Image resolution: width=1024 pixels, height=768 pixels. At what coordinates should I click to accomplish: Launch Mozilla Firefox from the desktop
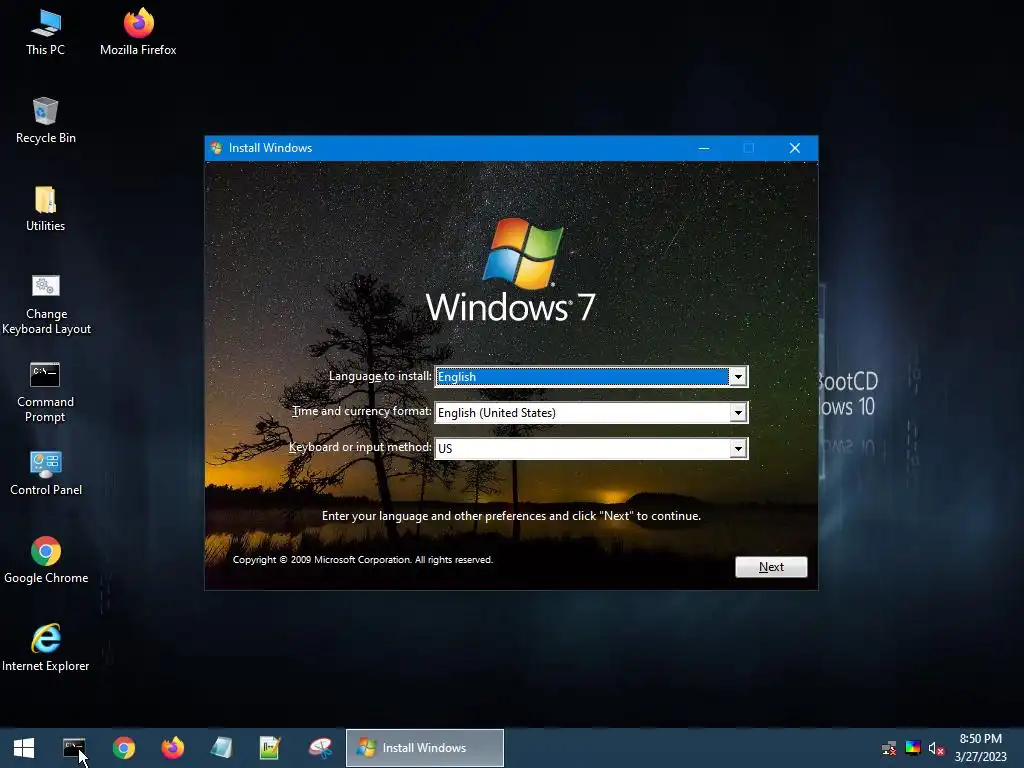pos(138,33)
